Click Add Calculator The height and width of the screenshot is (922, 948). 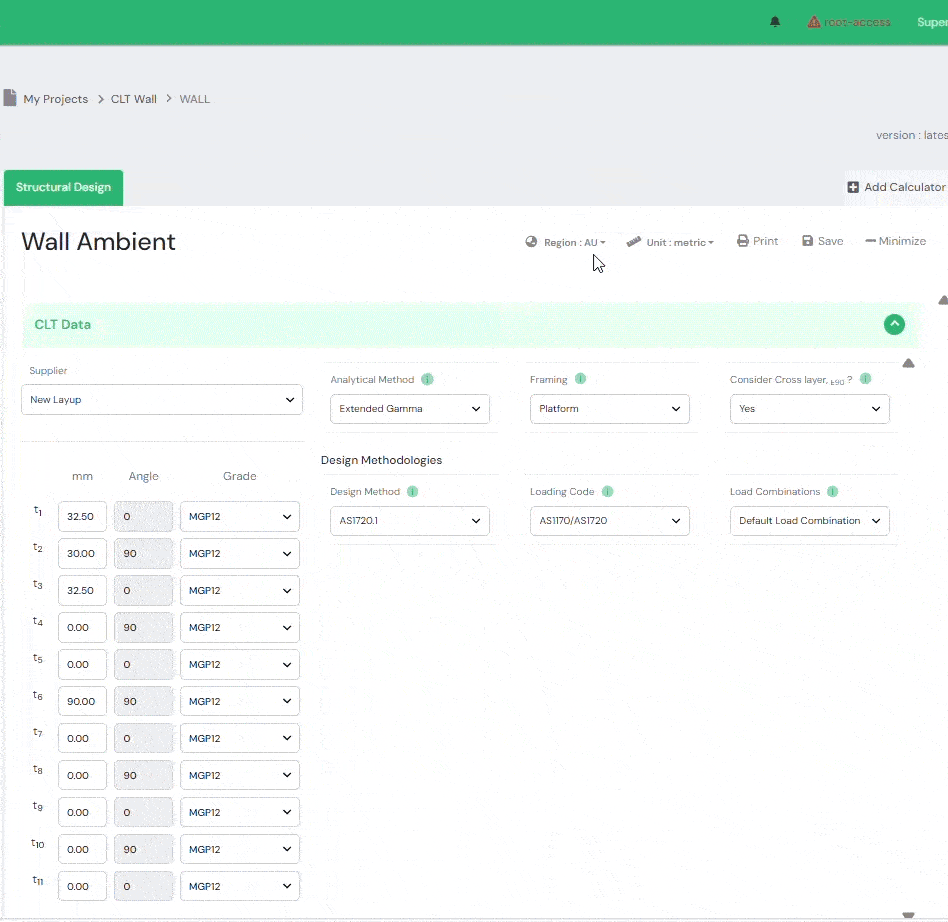(896, 187)
